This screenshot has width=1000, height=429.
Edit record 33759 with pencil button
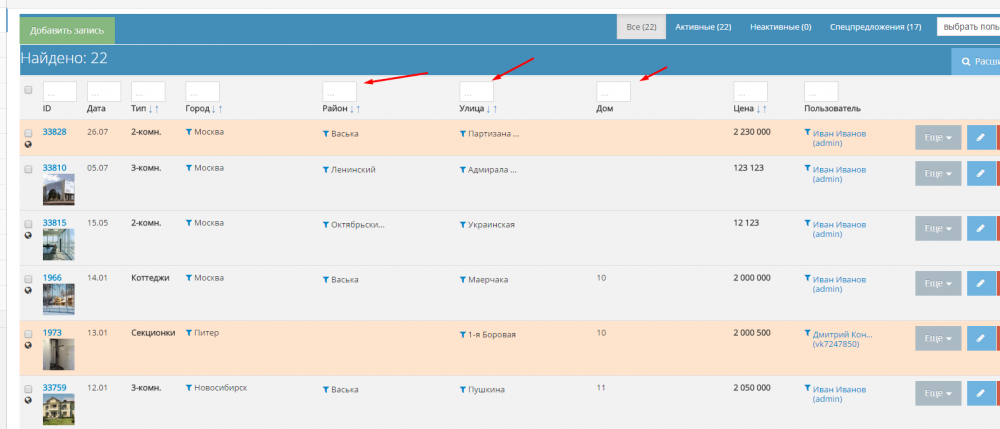click(x=981, y=393)
